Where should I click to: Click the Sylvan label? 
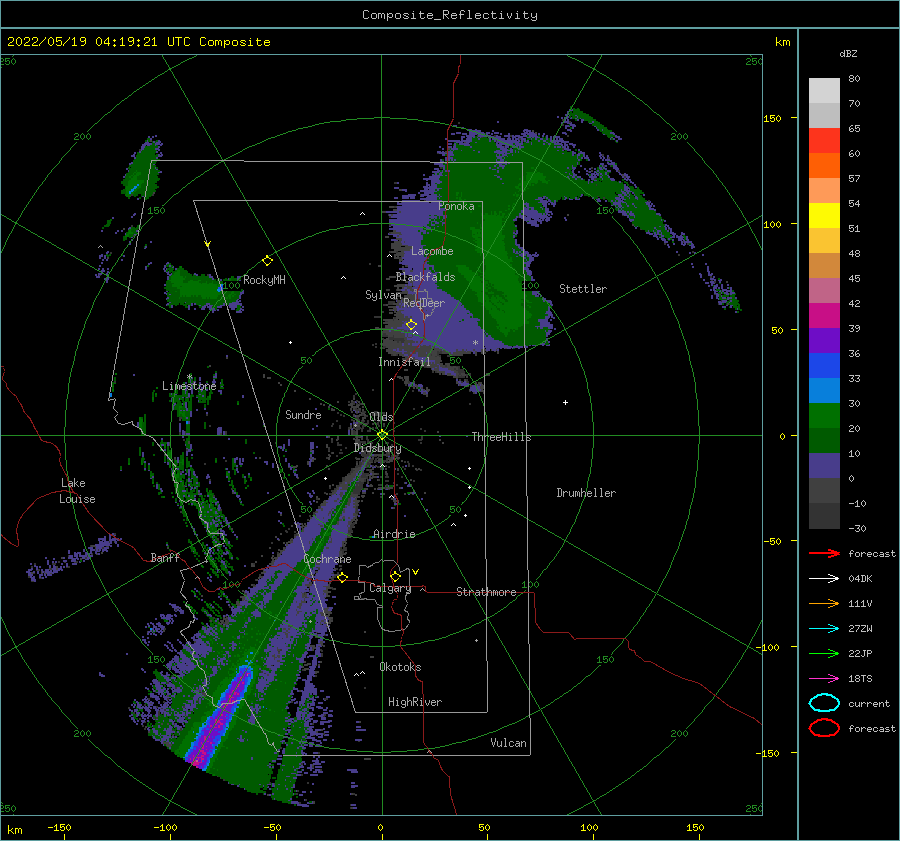(x=383, y=295)
